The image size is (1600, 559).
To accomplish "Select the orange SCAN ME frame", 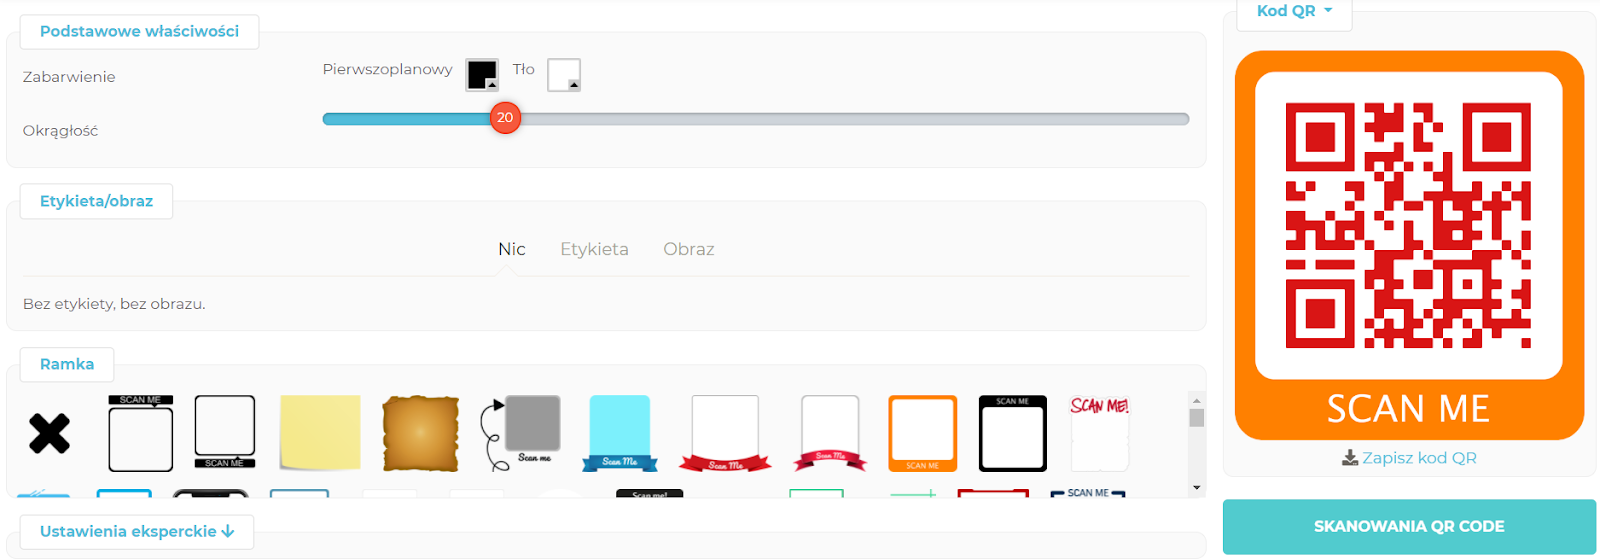I will click(923, 433).
